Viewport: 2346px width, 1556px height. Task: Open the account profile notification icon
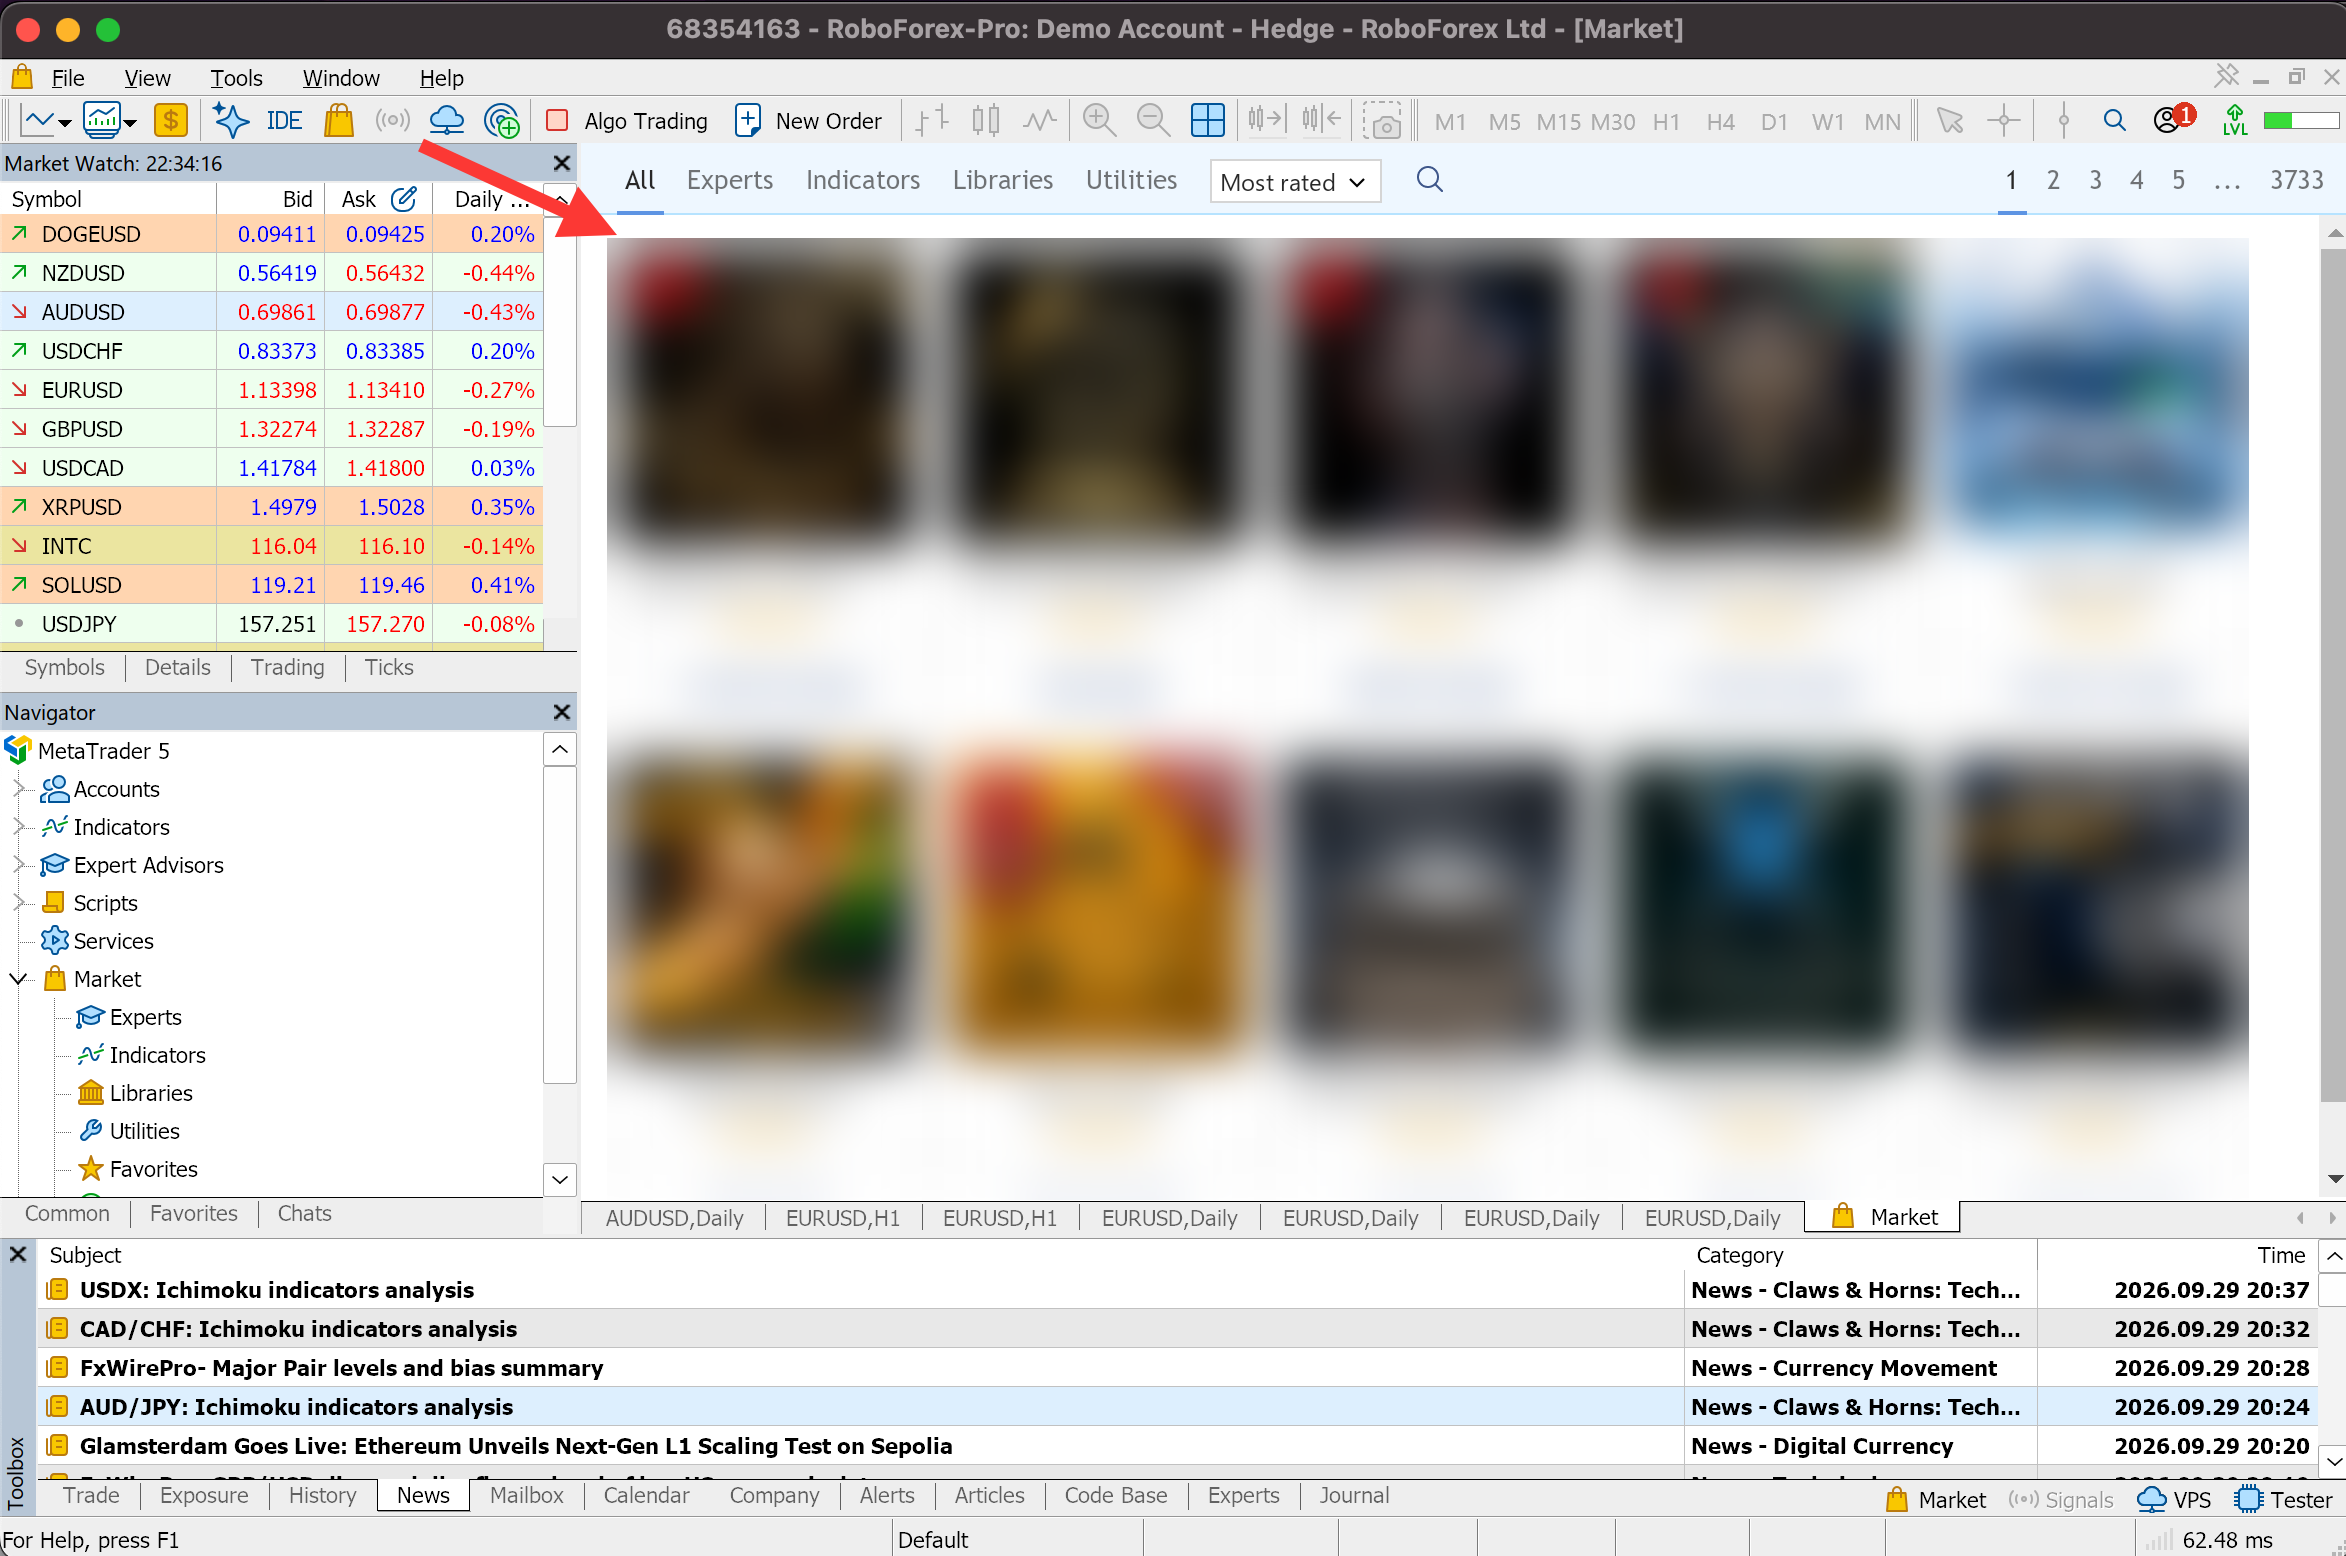[2172, 119]
